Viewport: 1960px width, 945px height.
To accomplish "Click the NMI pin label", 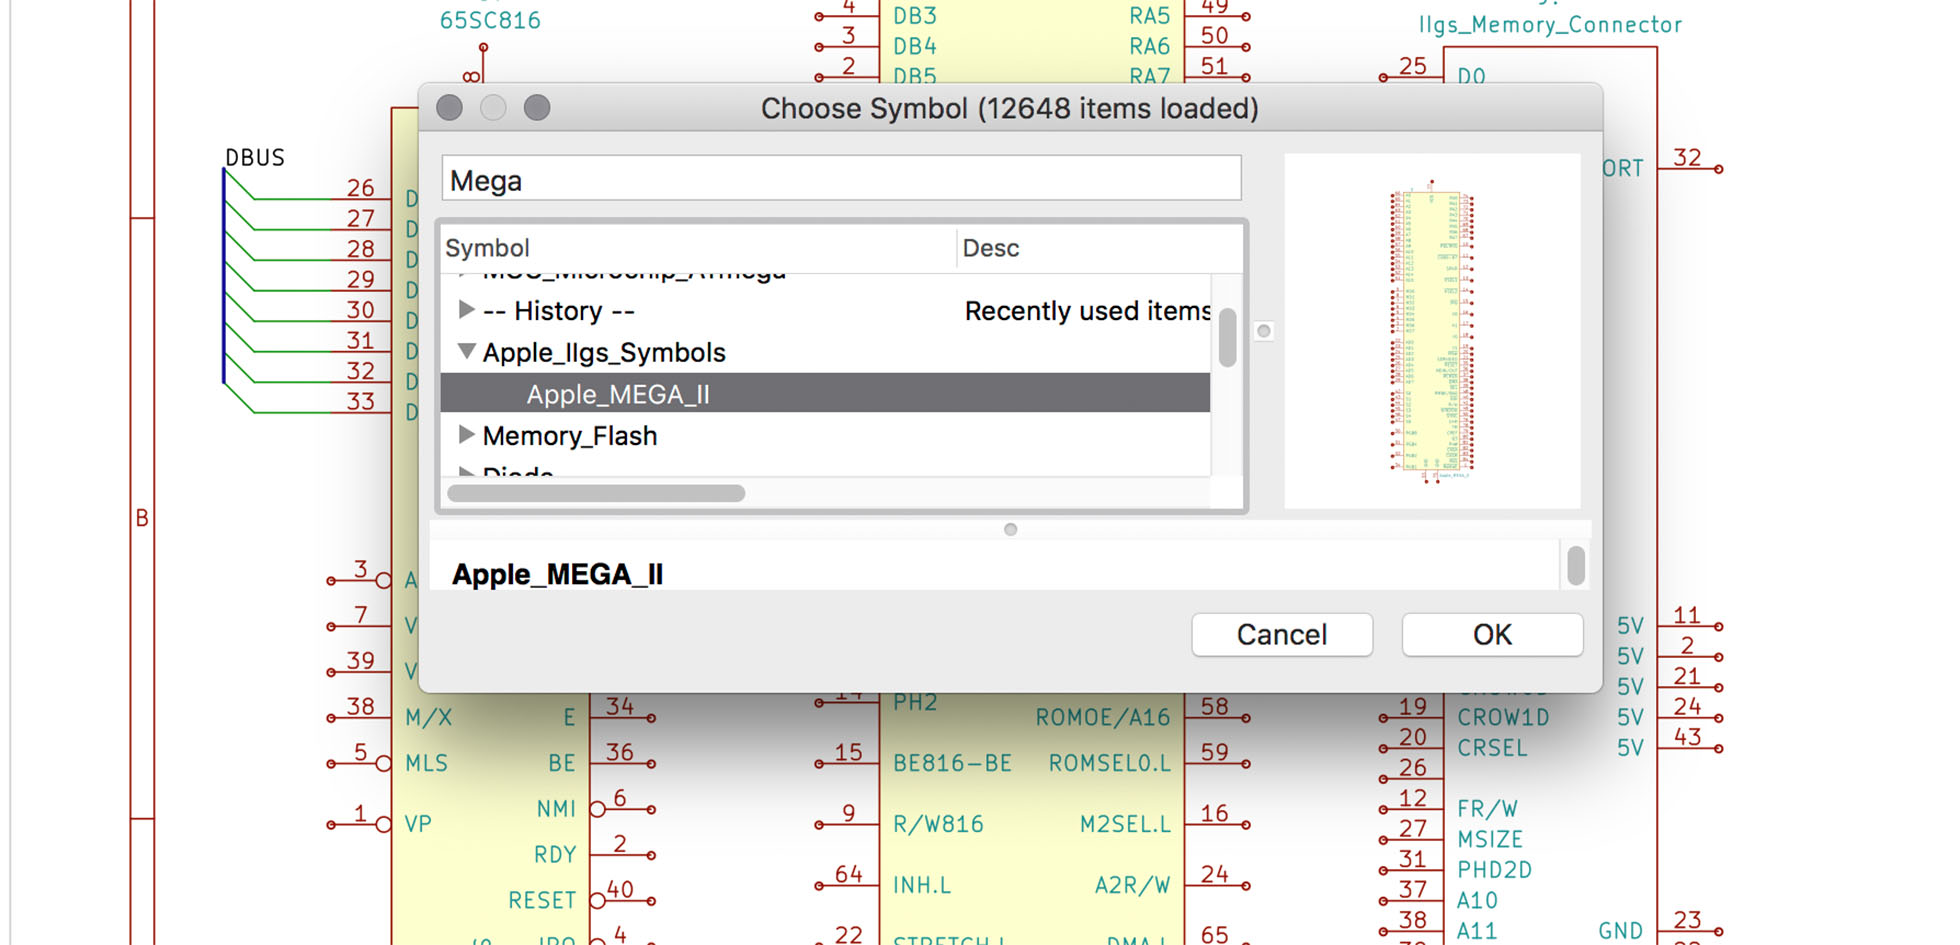I will (556, 808).
